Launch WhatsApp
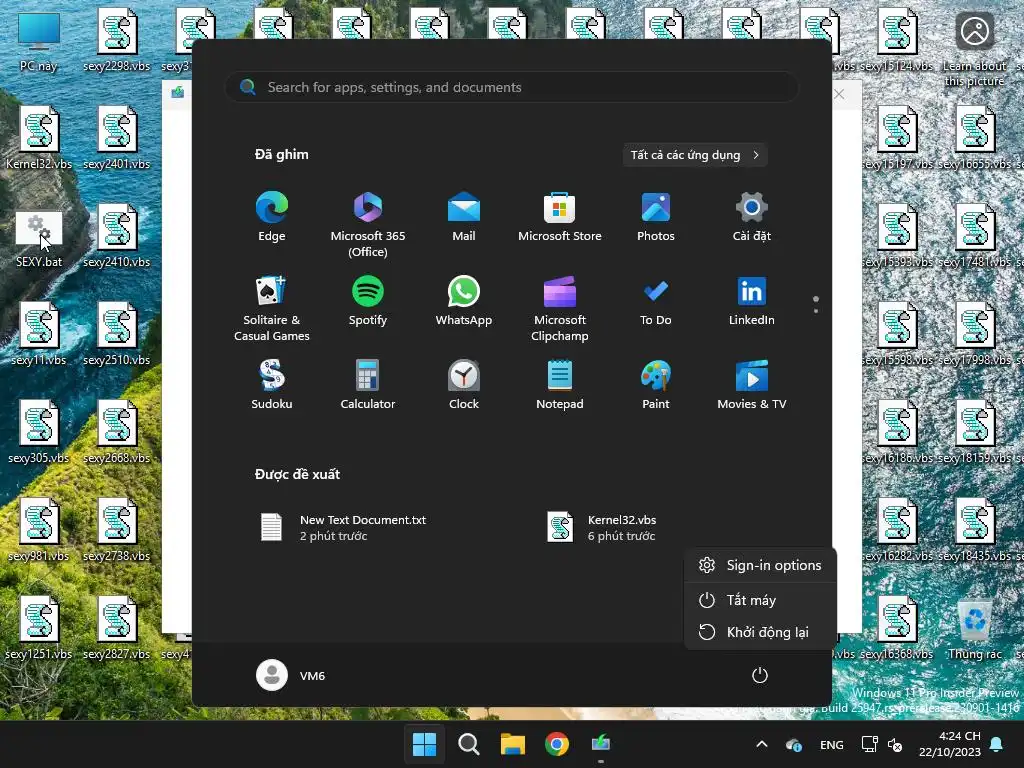The width and height of the screenshot is (1024, 768). click(464, 301)
